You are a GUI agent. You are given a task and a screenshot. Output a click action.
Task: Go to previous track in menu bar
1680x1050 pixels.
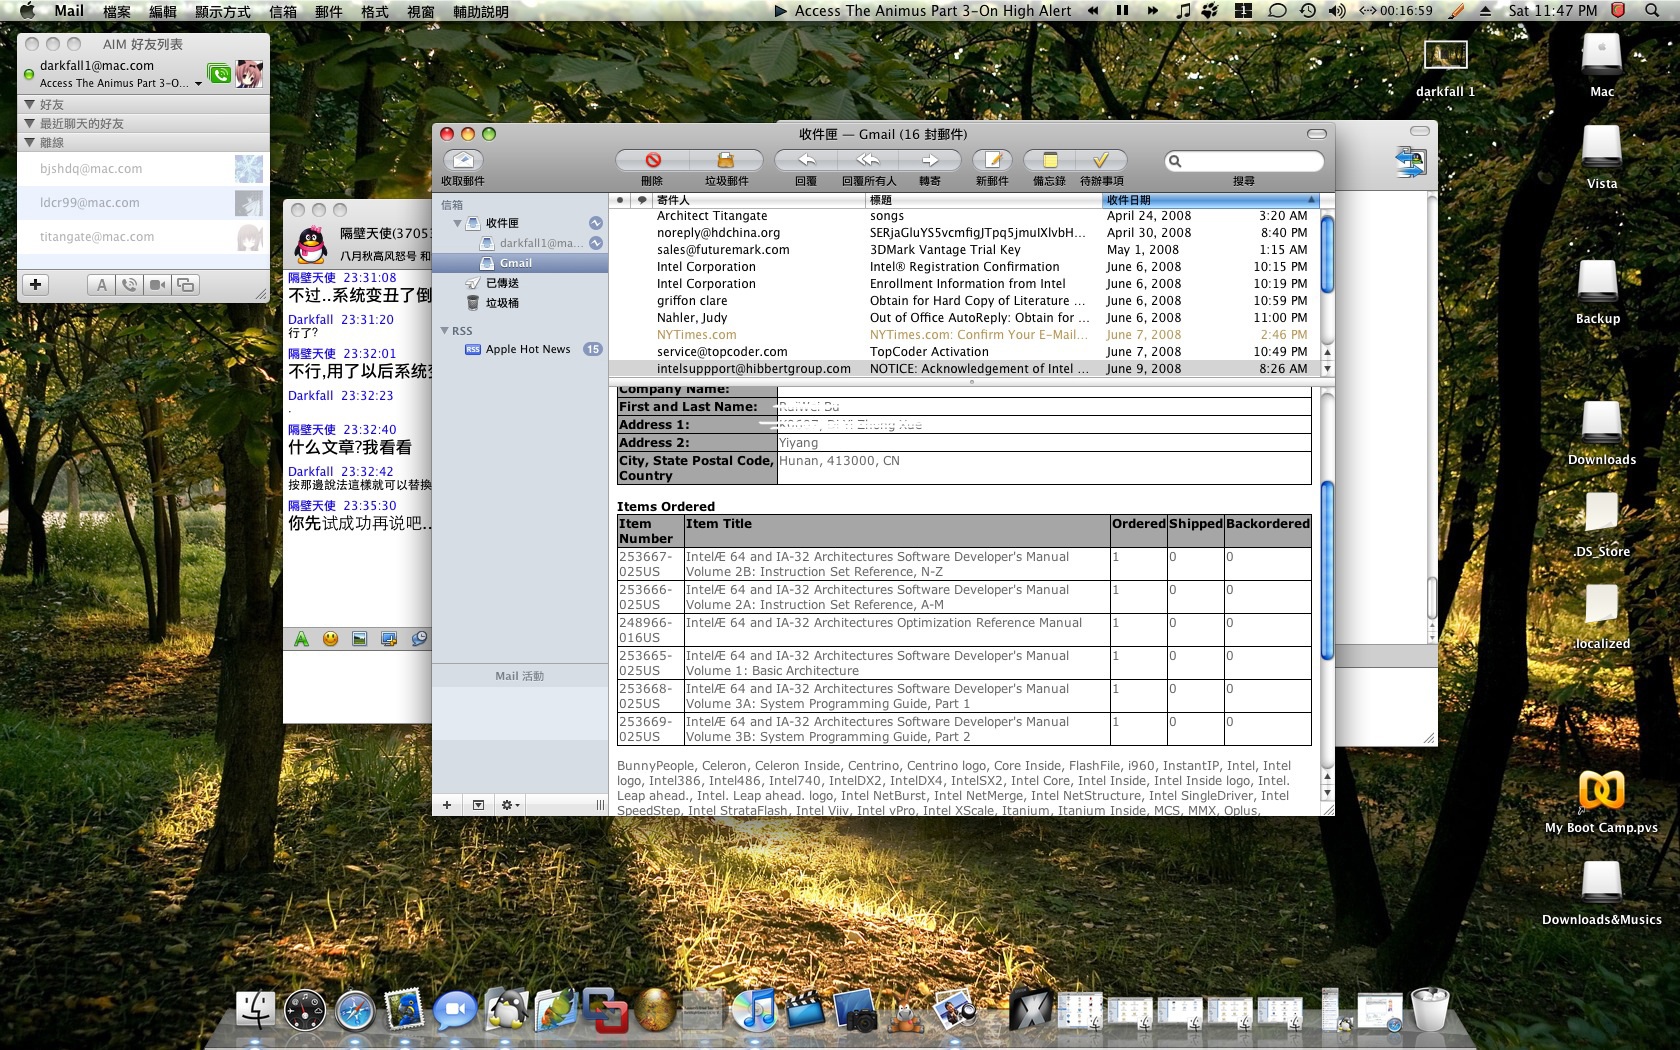tap(1093, 11)
